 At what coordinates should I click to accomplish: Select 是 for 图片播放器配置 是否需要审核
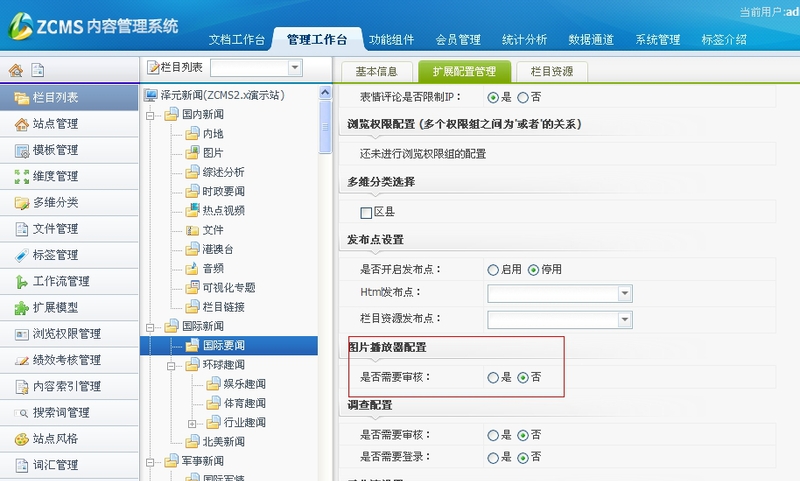click(492, 377)
